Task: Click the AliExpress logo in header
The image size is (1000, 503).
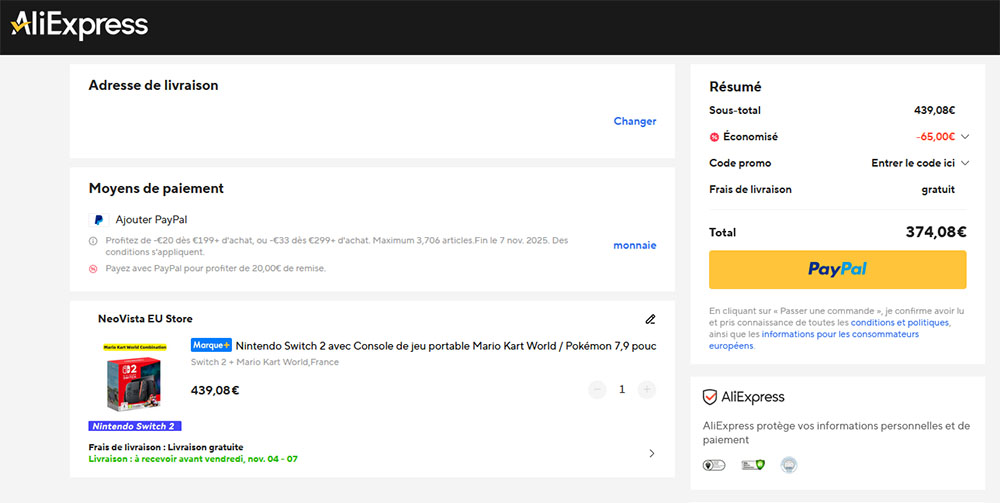Action: (79, 26)
